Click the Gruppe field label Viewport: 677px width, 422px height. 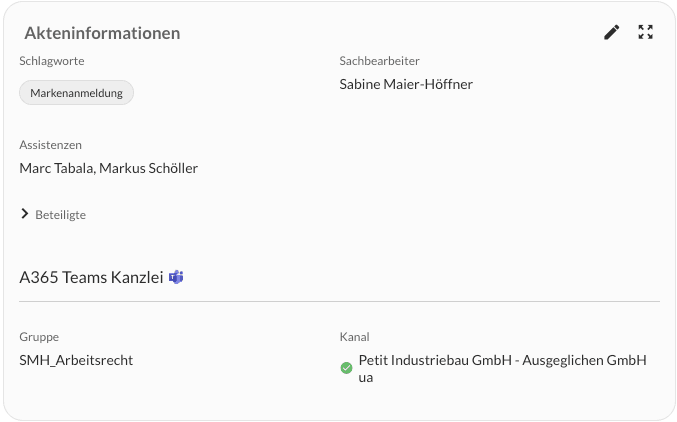[39, 337]
